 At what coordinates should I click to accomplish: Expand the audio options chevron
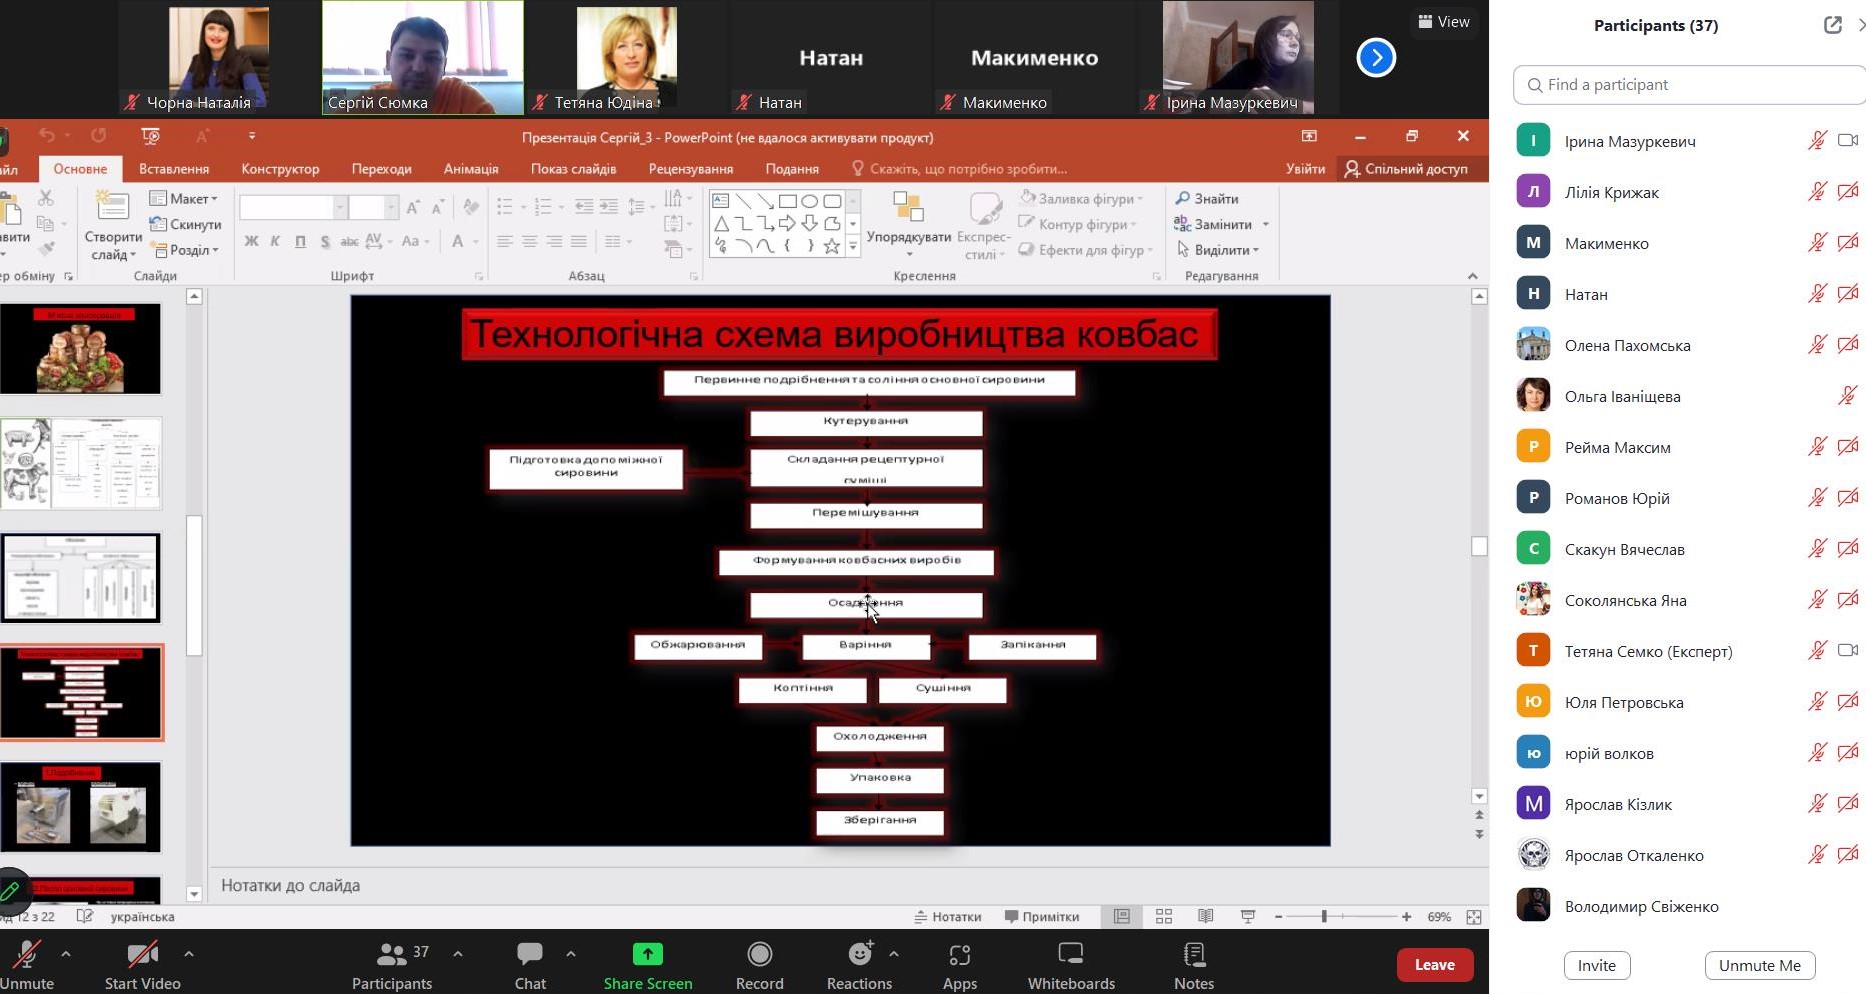[x=66, y=954]
